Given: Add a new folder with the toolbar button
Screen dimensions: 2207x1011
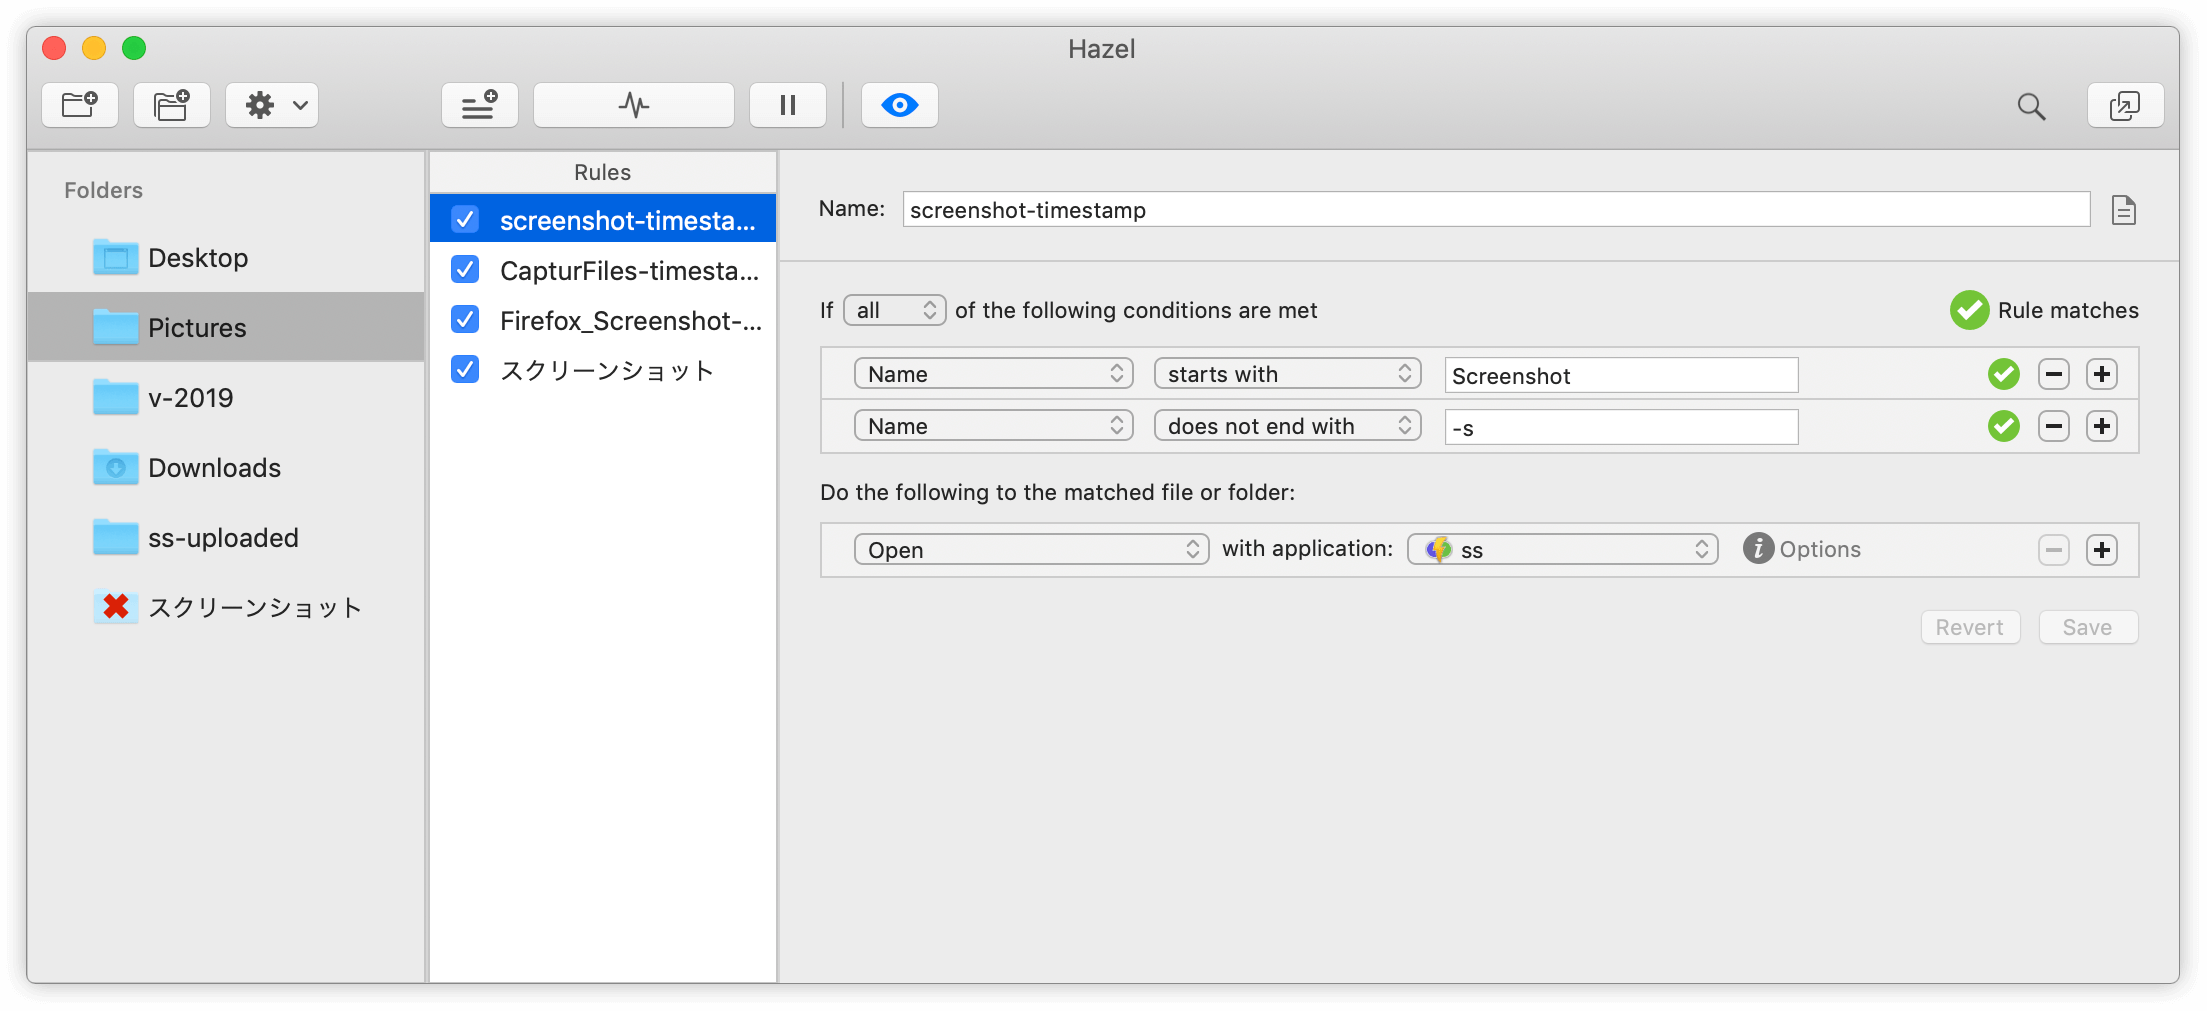Looking at the screenshot, I should [x=80, y=105].
